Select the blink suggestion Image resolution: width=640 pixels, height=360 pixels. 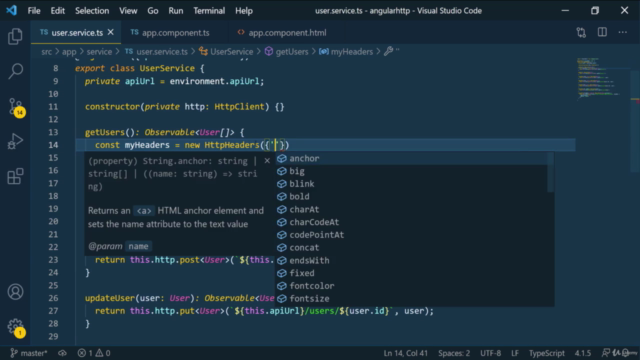pyautogui.click(x=411, y=184)
